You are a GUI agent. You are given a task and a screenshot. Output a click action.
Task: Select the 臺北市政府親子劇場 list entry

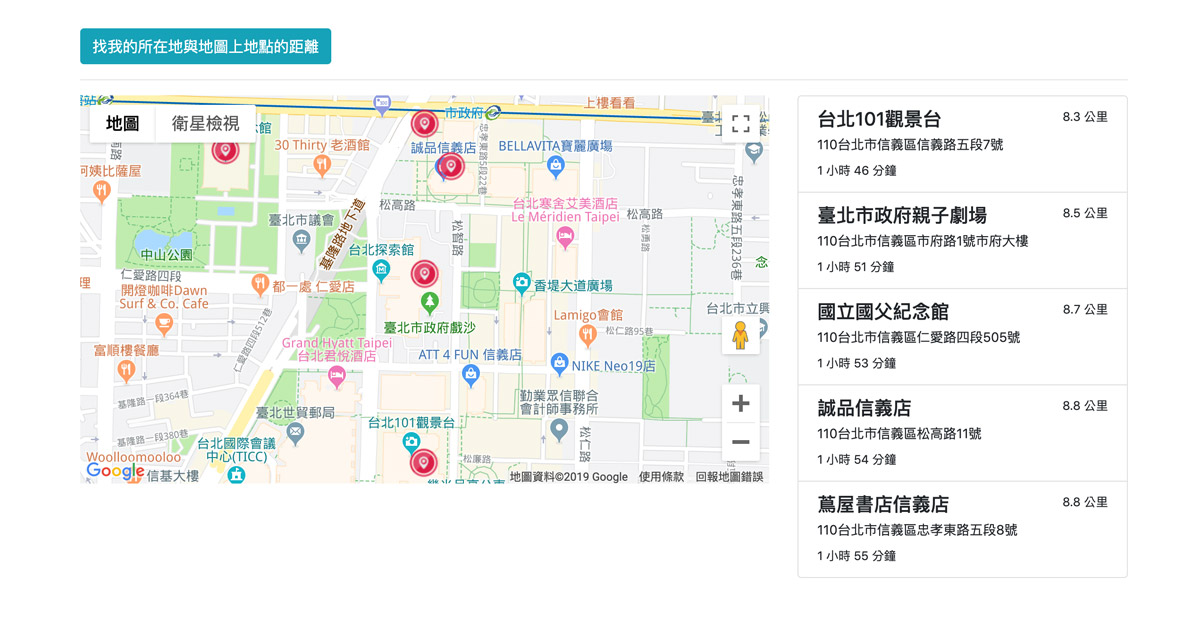point(962,240)
